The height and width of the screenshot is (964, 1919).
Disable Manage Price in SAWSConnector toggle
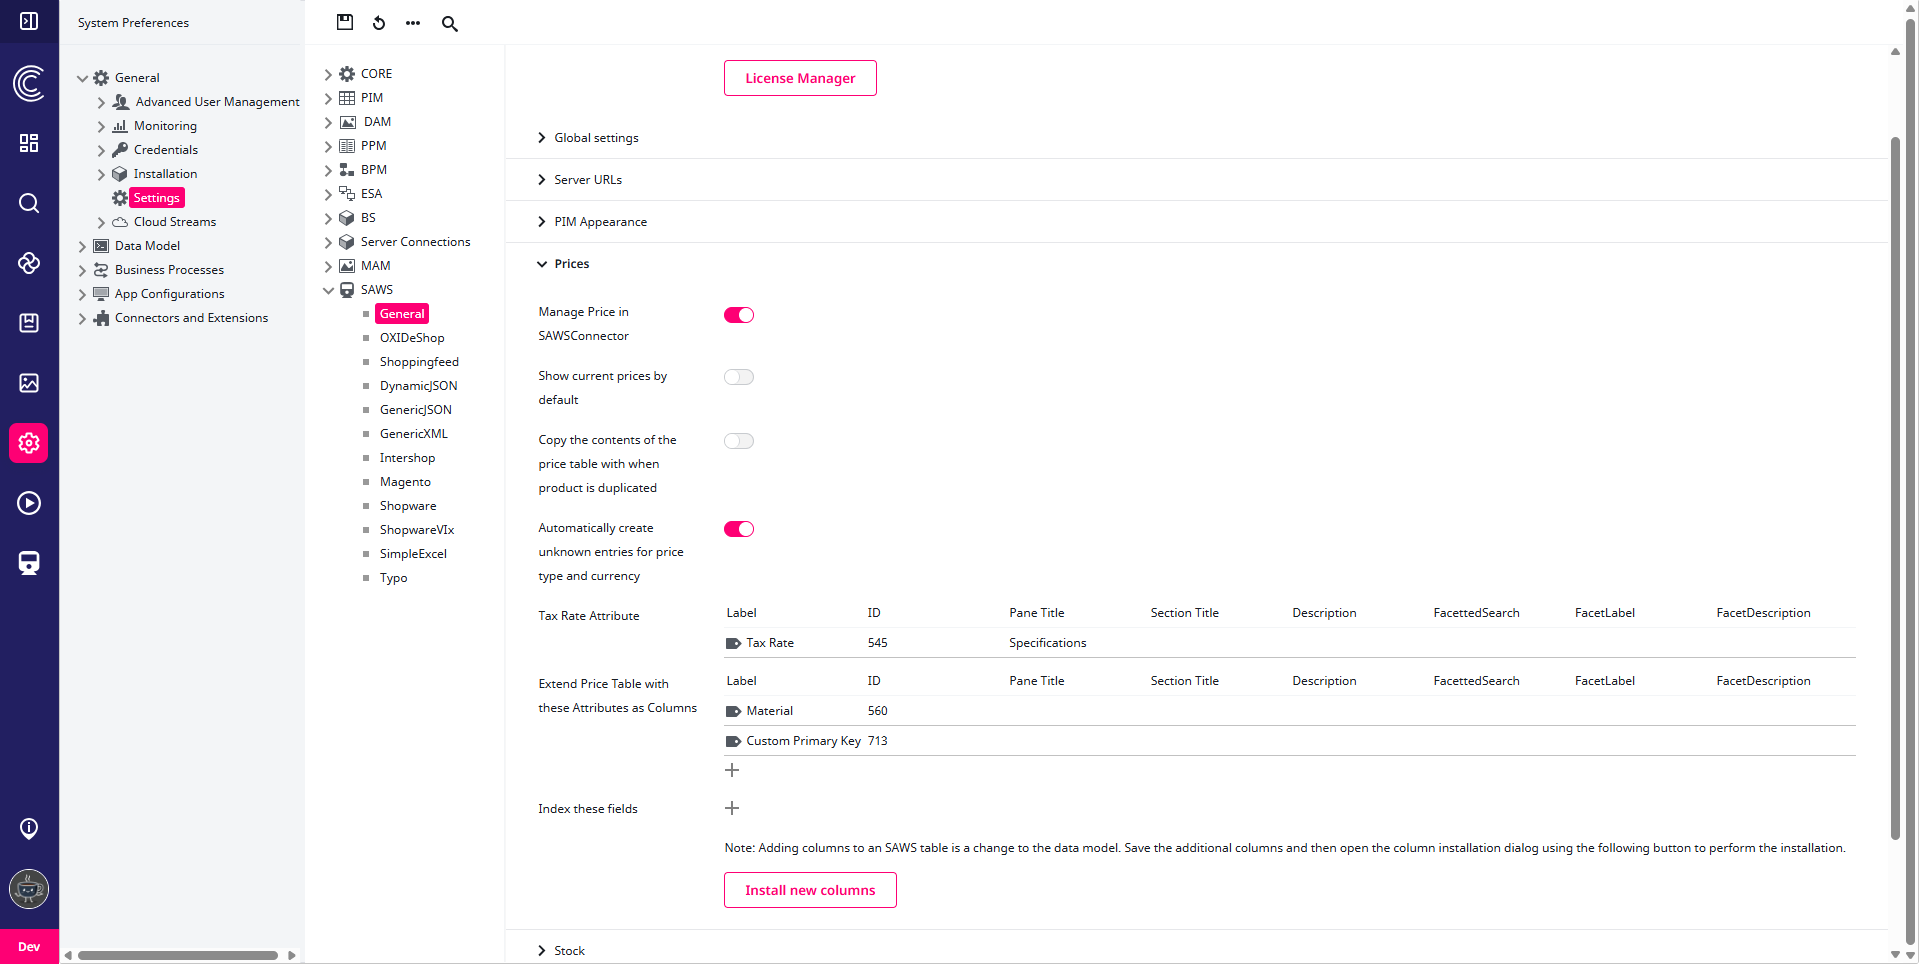(x=739, y=315)
